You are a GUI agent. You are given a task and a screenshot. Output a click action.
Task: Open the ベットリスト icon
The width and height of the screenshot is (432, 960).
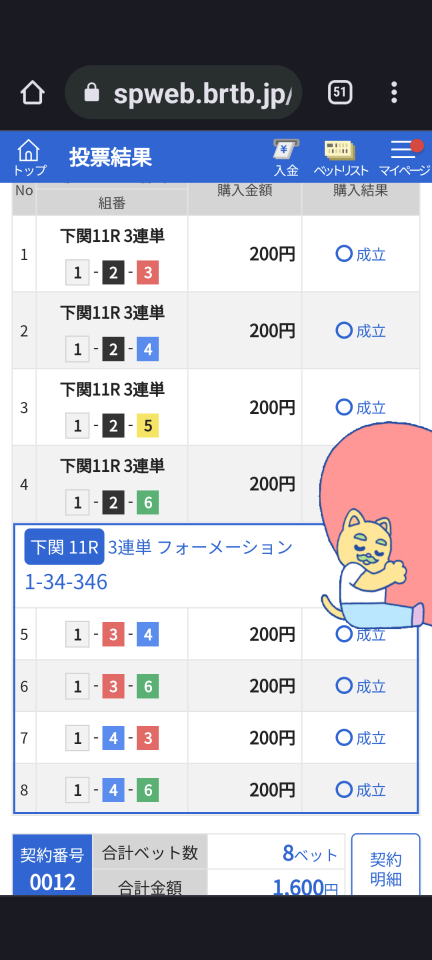click(341, 157)
